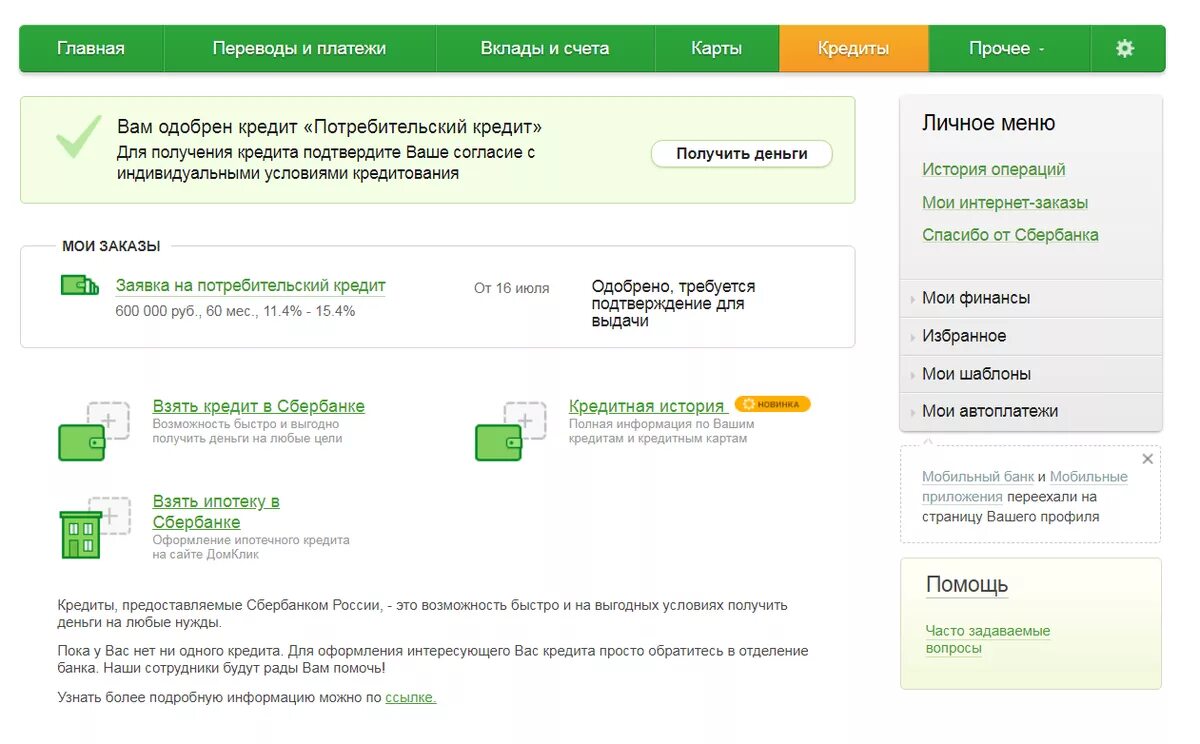Click the МОИ ЗАКАЗЫ section heading
The width and height of the screenshot is (1200, 744).
coord(111,246)
